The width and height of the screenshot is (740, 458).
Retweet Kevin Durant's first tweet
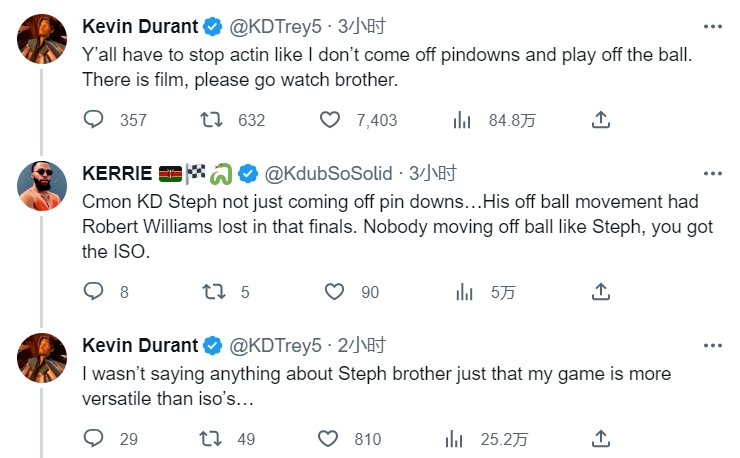211,120
